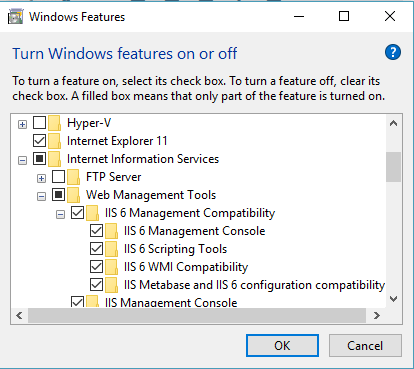This screenshot has height=369, width=414.
Task: Close the Windows Features dialog
Action: [x=390, y=16]
